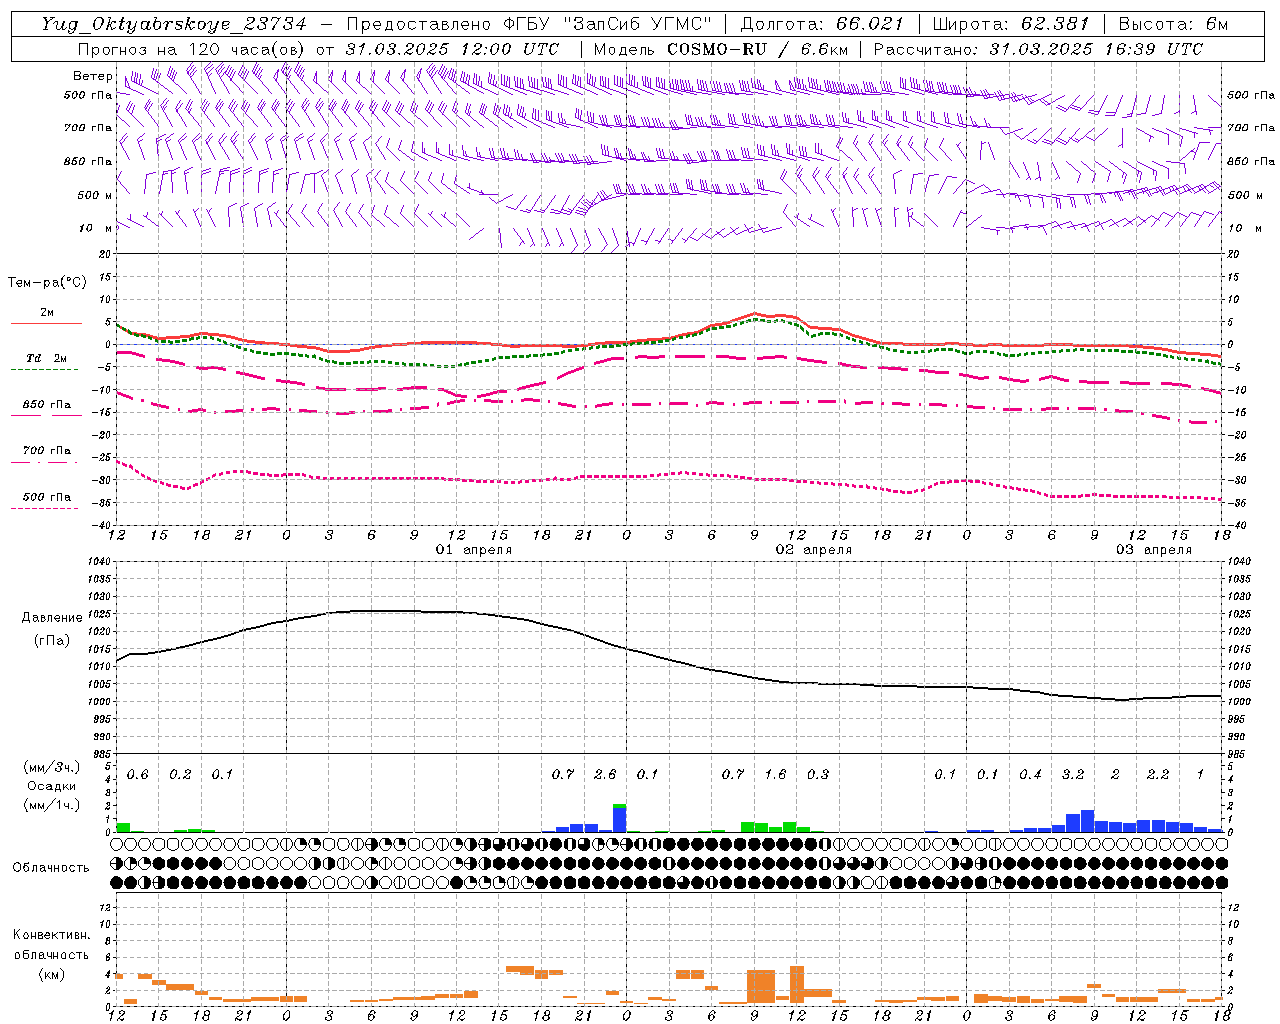Click the (мм/1ч.) precipitation unit label
Image resolution: width=1280 pixels, height=1024 pixels.
click(x=52, y=805)
